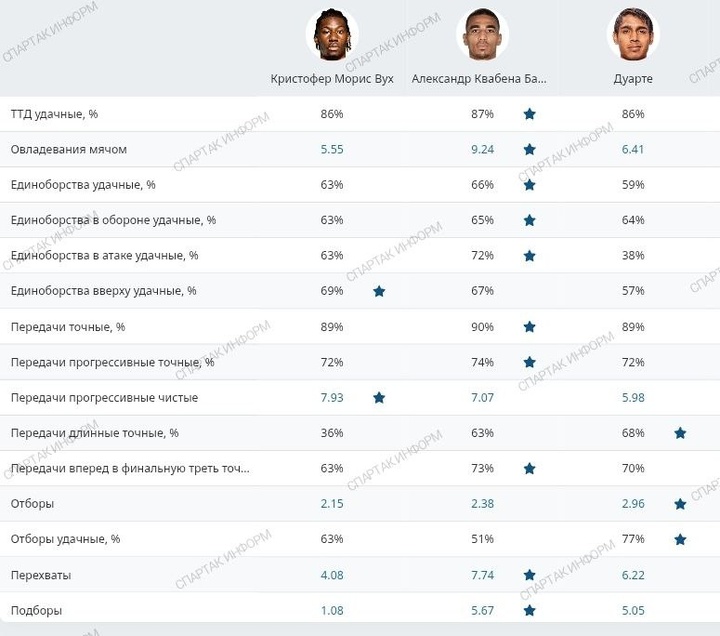The height and width of the screenshot is (636, 720).
Task: Click the star in the Отборы удачные row
Action: tap(680, 539)
